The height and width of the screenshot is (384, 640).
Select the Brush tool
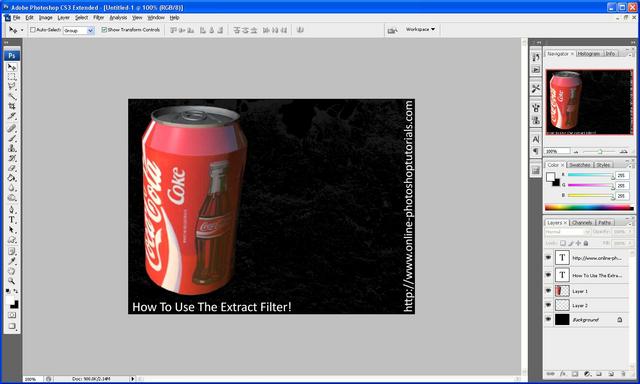(12, 138)
